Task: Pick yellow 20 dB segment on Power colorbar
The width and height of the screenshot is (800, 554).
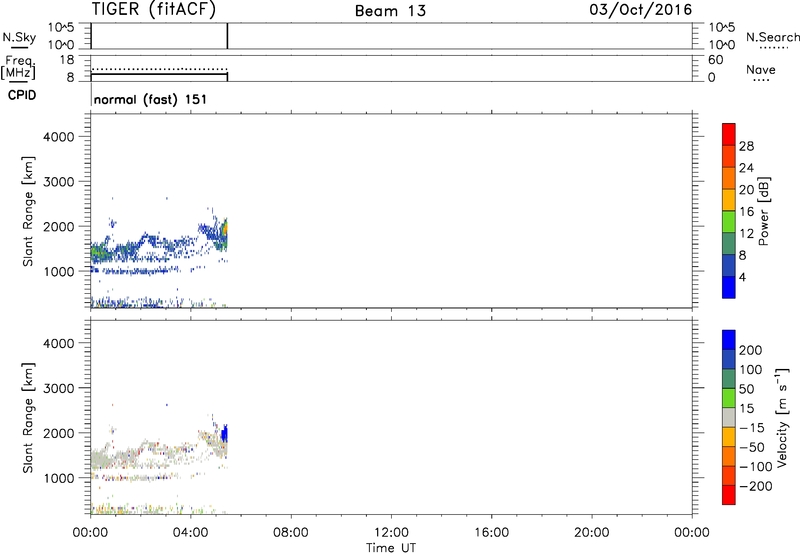Action: (x=729, y=201)
